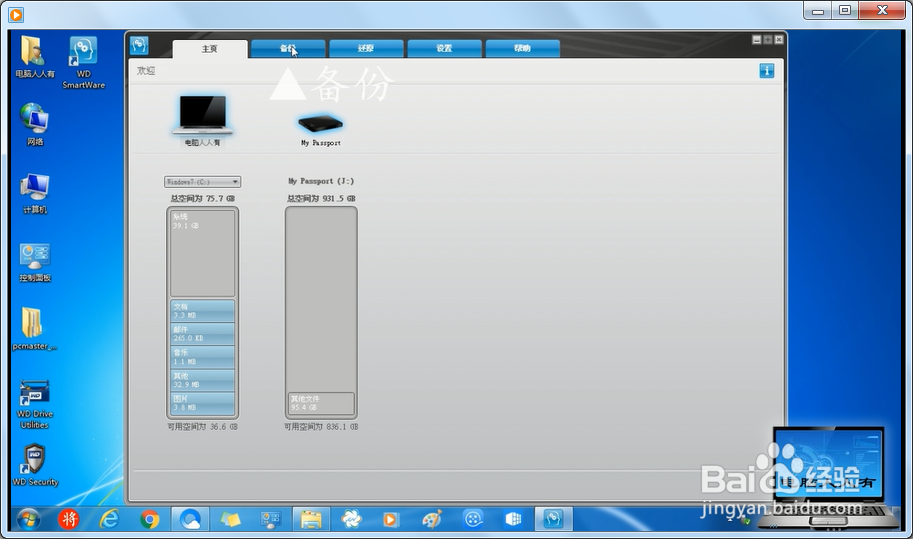Click orange player icon in outer window title
Image resolution: width=913 pixels, height=539 pixels.
click(x=16, y=15)
